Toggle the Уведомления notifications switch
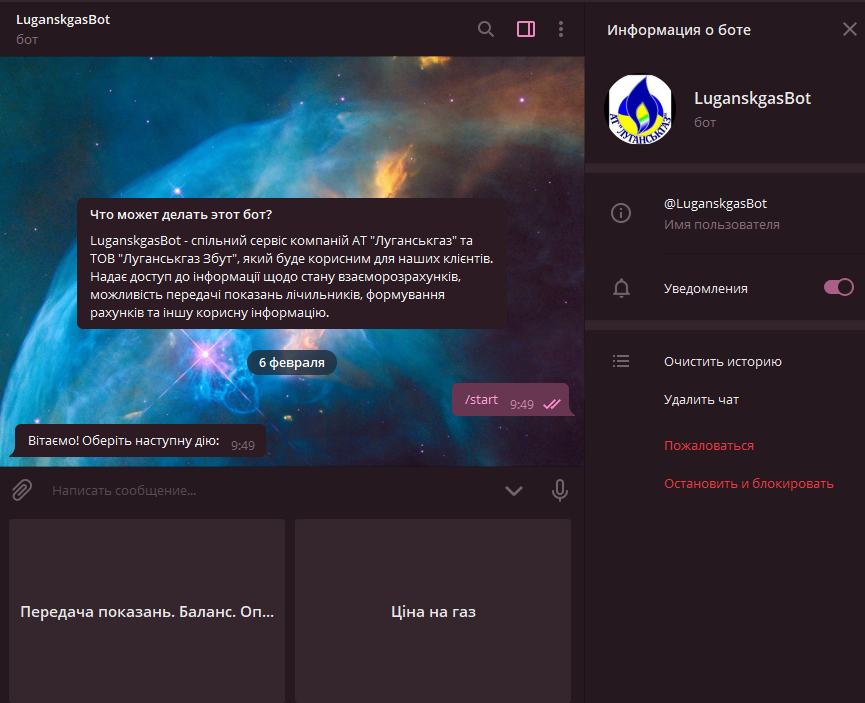Screen dimensions: 865x703 coord(838,288)
